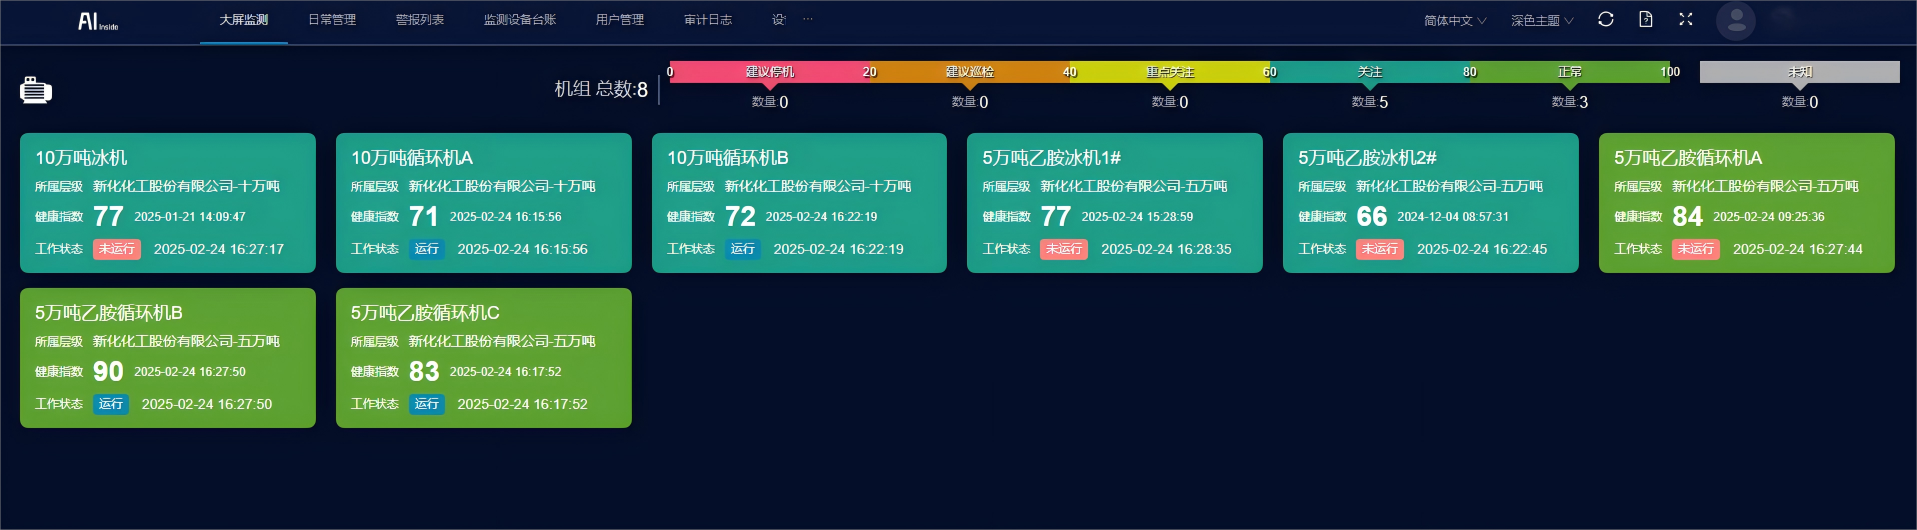
Task: Select the orange 建议巡检 health range
Action: coord(970,72)
